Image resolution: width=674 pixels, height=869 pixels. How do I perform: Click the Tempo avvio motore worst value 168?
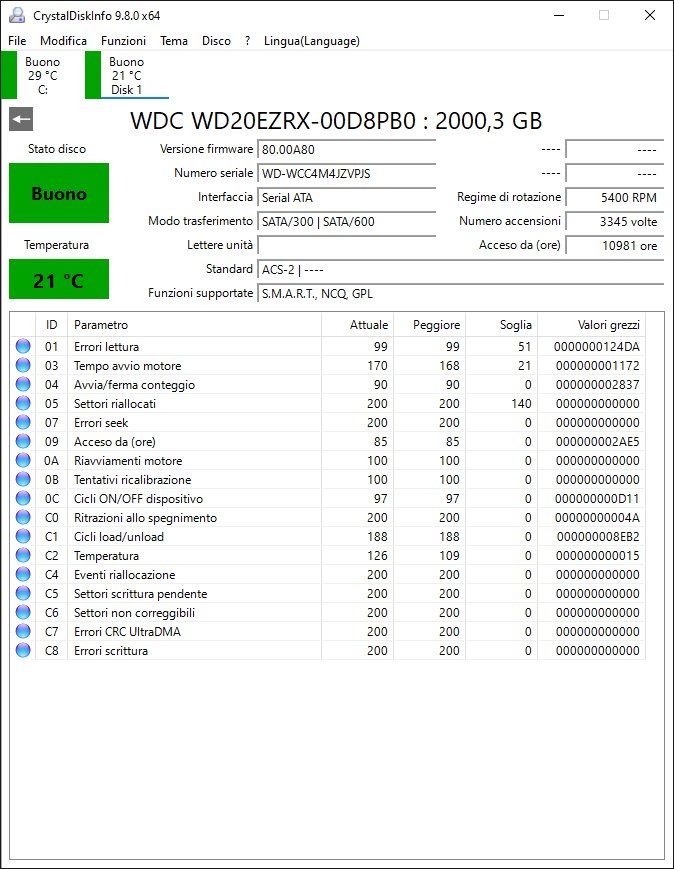click(449, 365)
